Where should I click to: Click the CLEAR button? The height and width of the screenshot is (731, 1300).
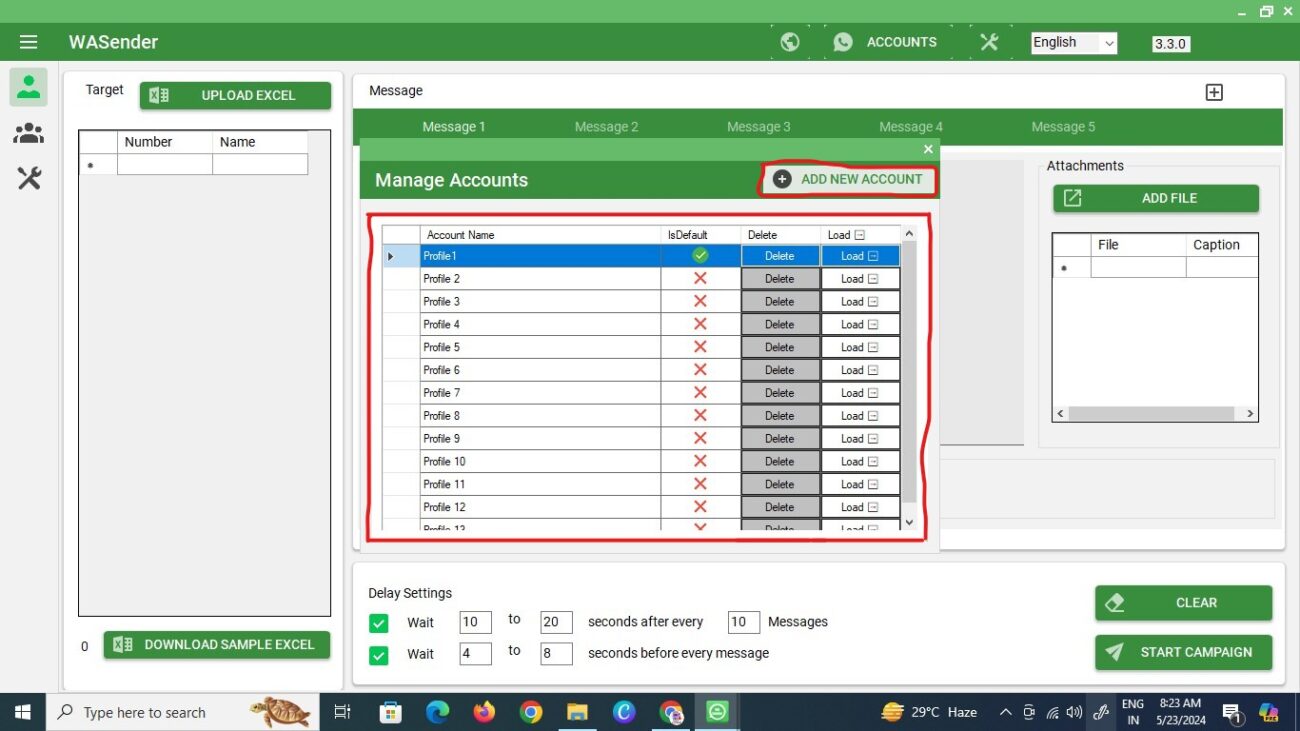pos(1184,603)
